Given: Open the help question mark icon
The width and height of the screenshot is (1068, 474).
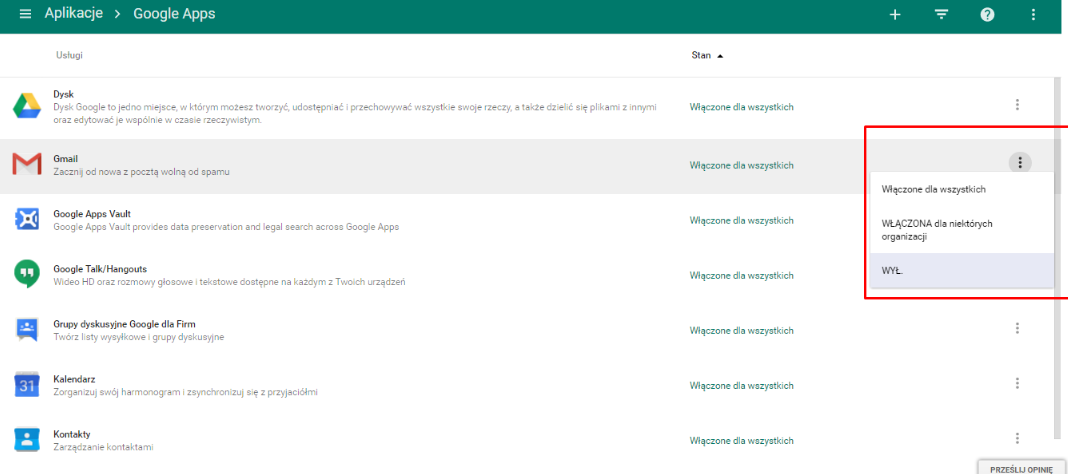Looking at the screenshot, I should [x=987, y=14].
